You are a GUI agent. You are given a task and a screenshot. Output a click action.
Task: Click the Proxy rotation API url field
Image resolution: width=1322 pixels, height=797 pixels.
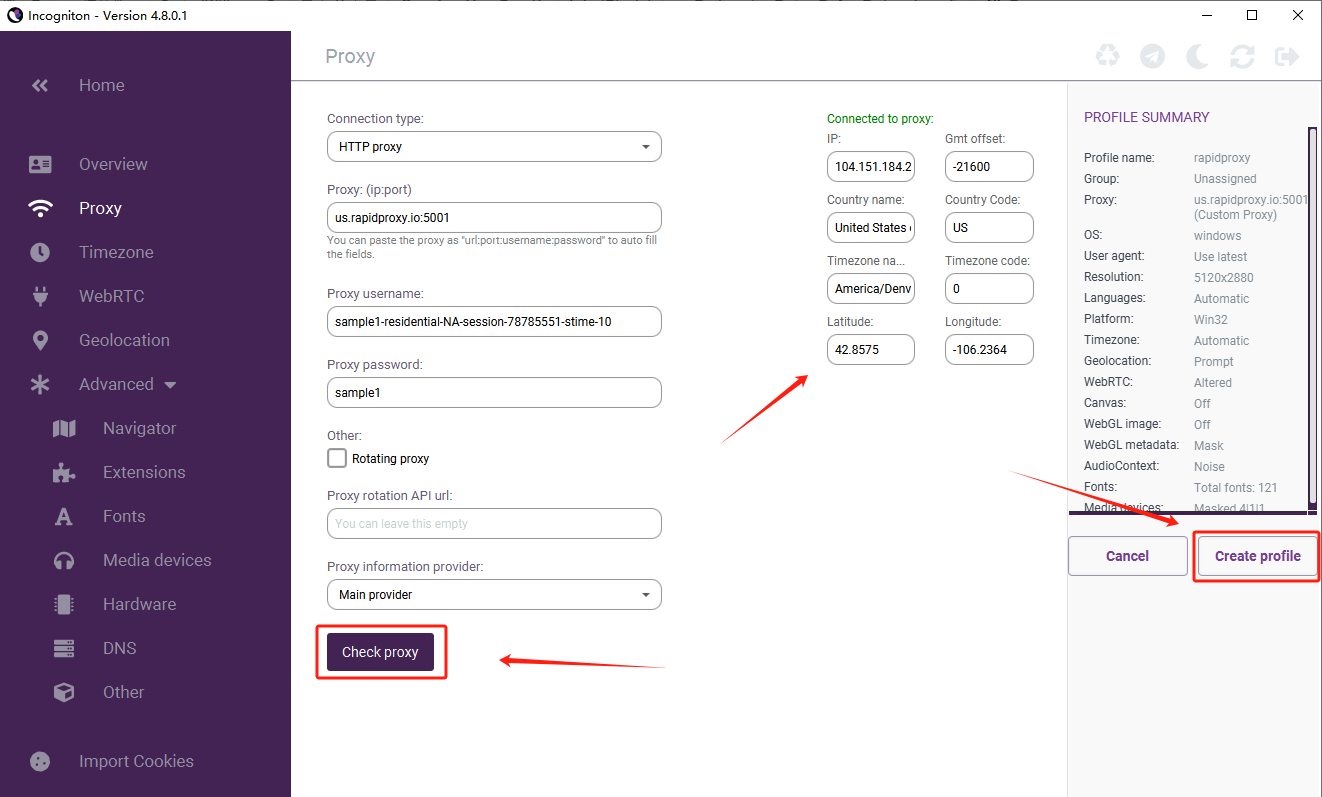click(x=494, y=523)
